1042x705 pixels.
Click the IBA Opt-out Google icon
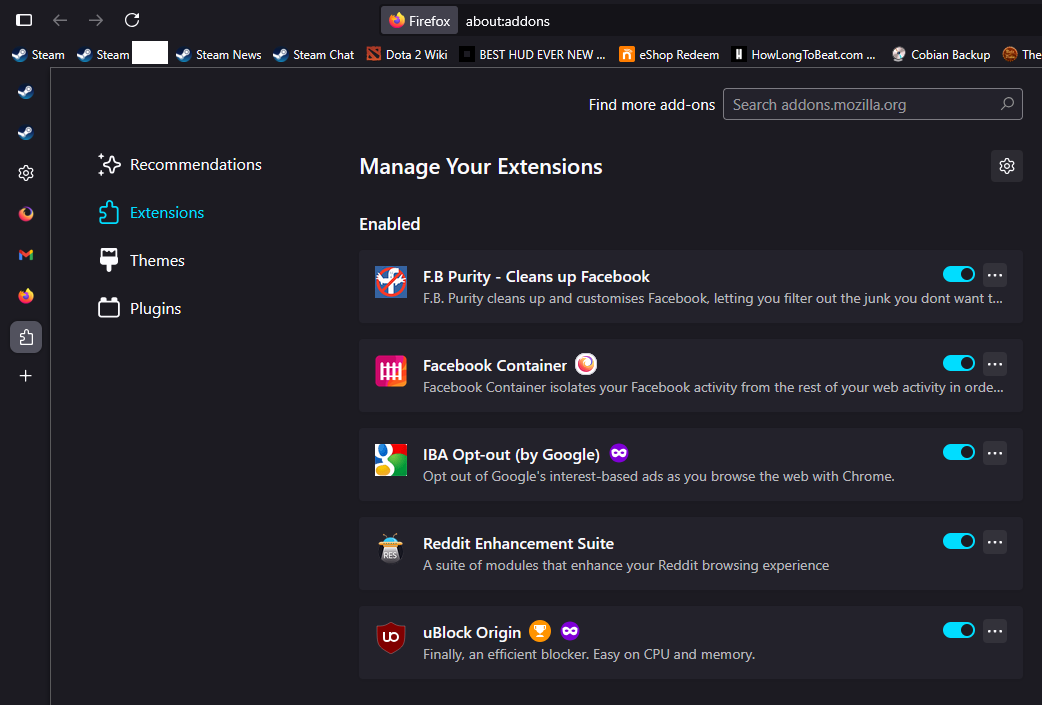pyautogui.click(x=391, y=460)
